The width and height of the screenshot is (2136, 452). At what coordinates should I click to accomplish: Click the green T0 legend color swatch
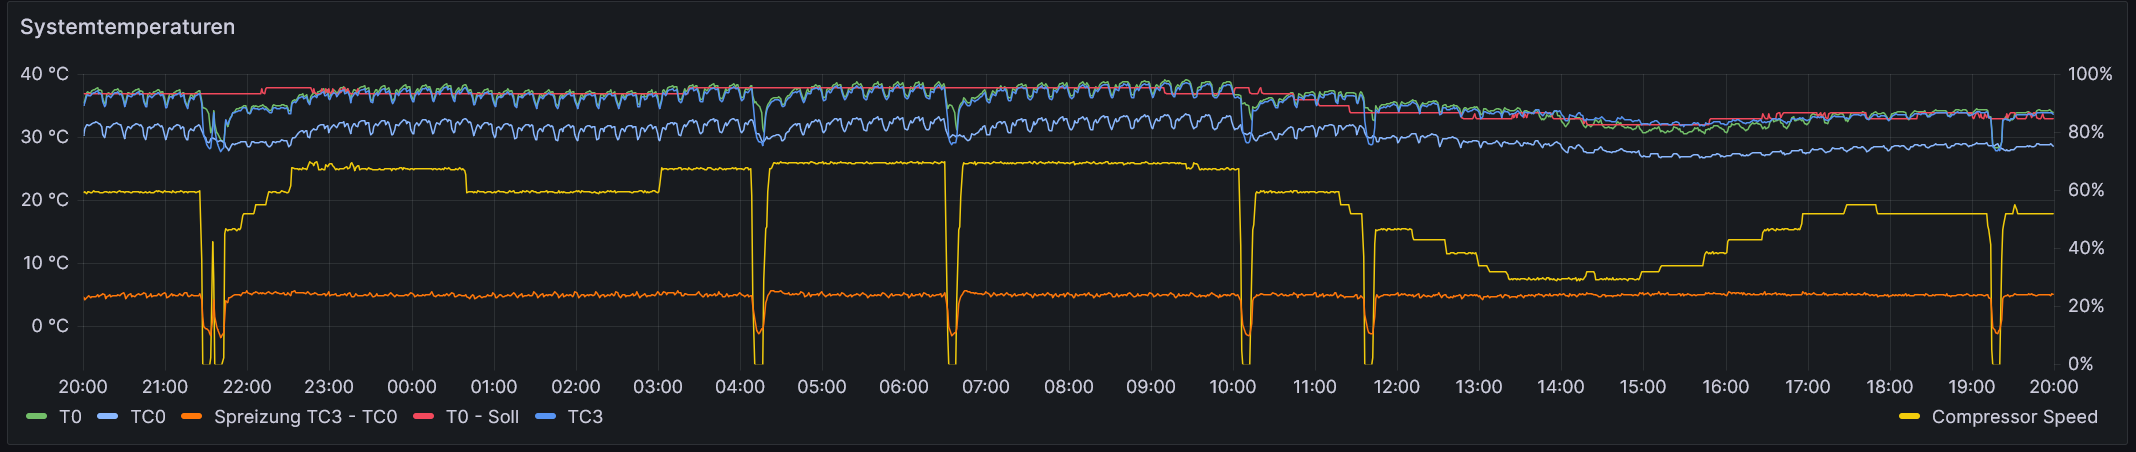click(x=37, y=417)
